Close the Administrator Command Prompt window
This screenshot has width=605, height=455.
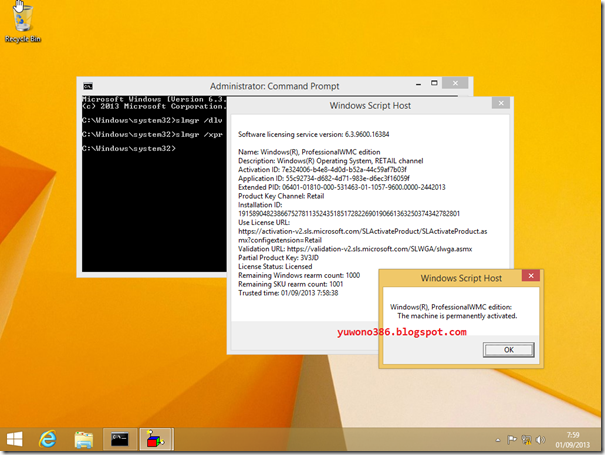455,83
